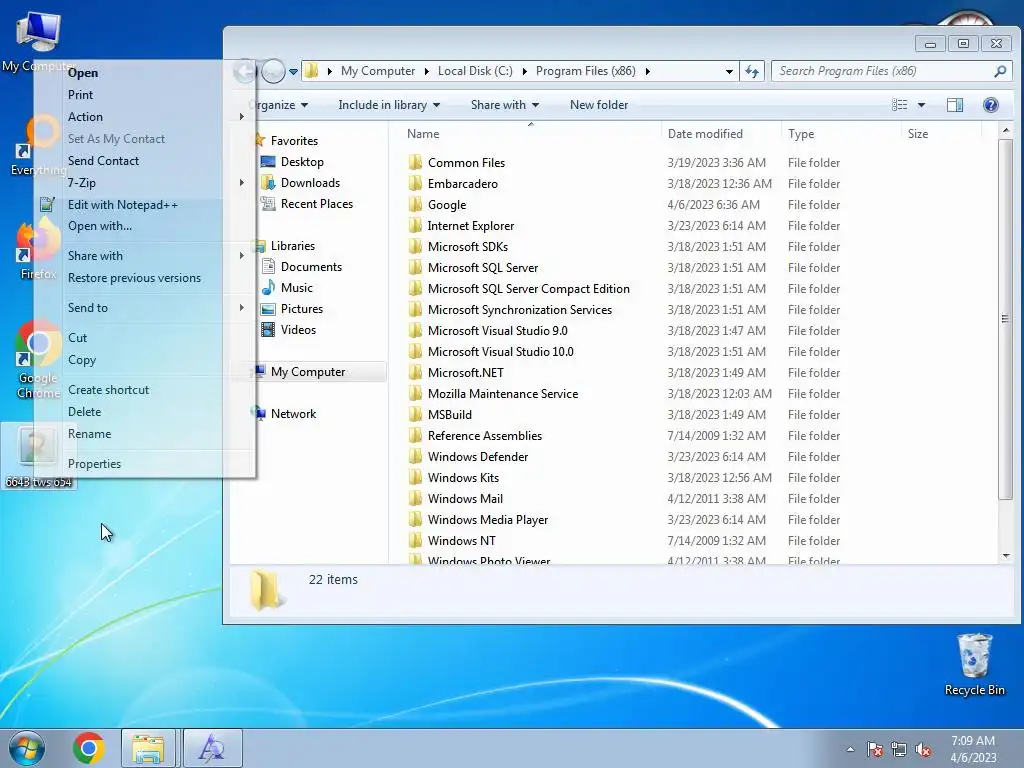Select the Windows Defender folder icon
The width and height of the screenshot is (1024, 768).
415,456
